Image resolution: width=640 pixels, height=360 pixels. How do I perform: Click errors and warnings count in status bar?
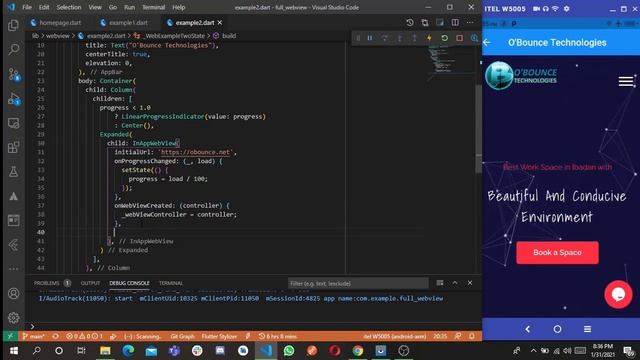pos(85,336)
